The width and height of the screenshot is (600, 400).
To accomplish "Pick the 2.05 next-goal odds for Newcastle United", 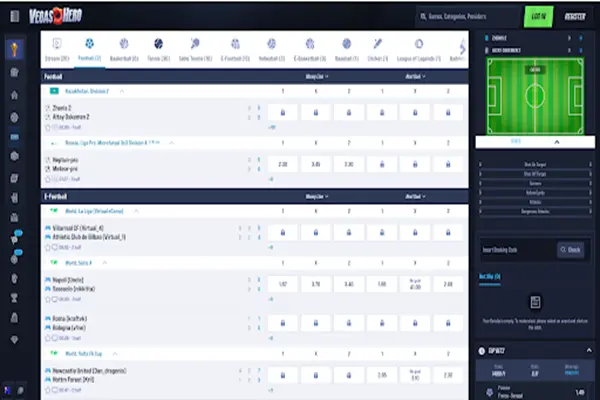I will tap(382, 375).
